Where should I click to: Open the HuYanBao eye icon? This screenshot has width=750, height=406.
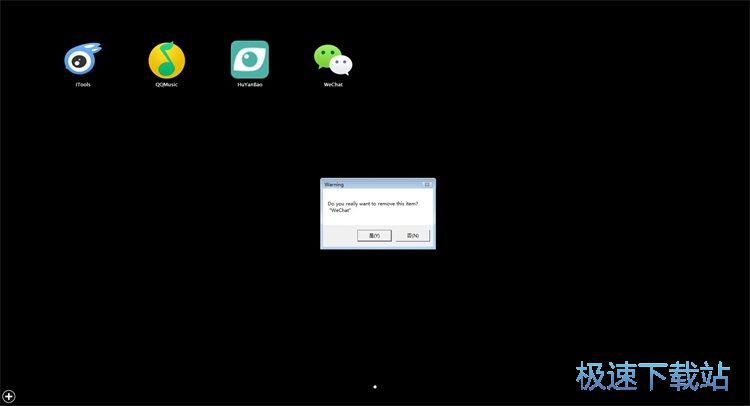250,59
